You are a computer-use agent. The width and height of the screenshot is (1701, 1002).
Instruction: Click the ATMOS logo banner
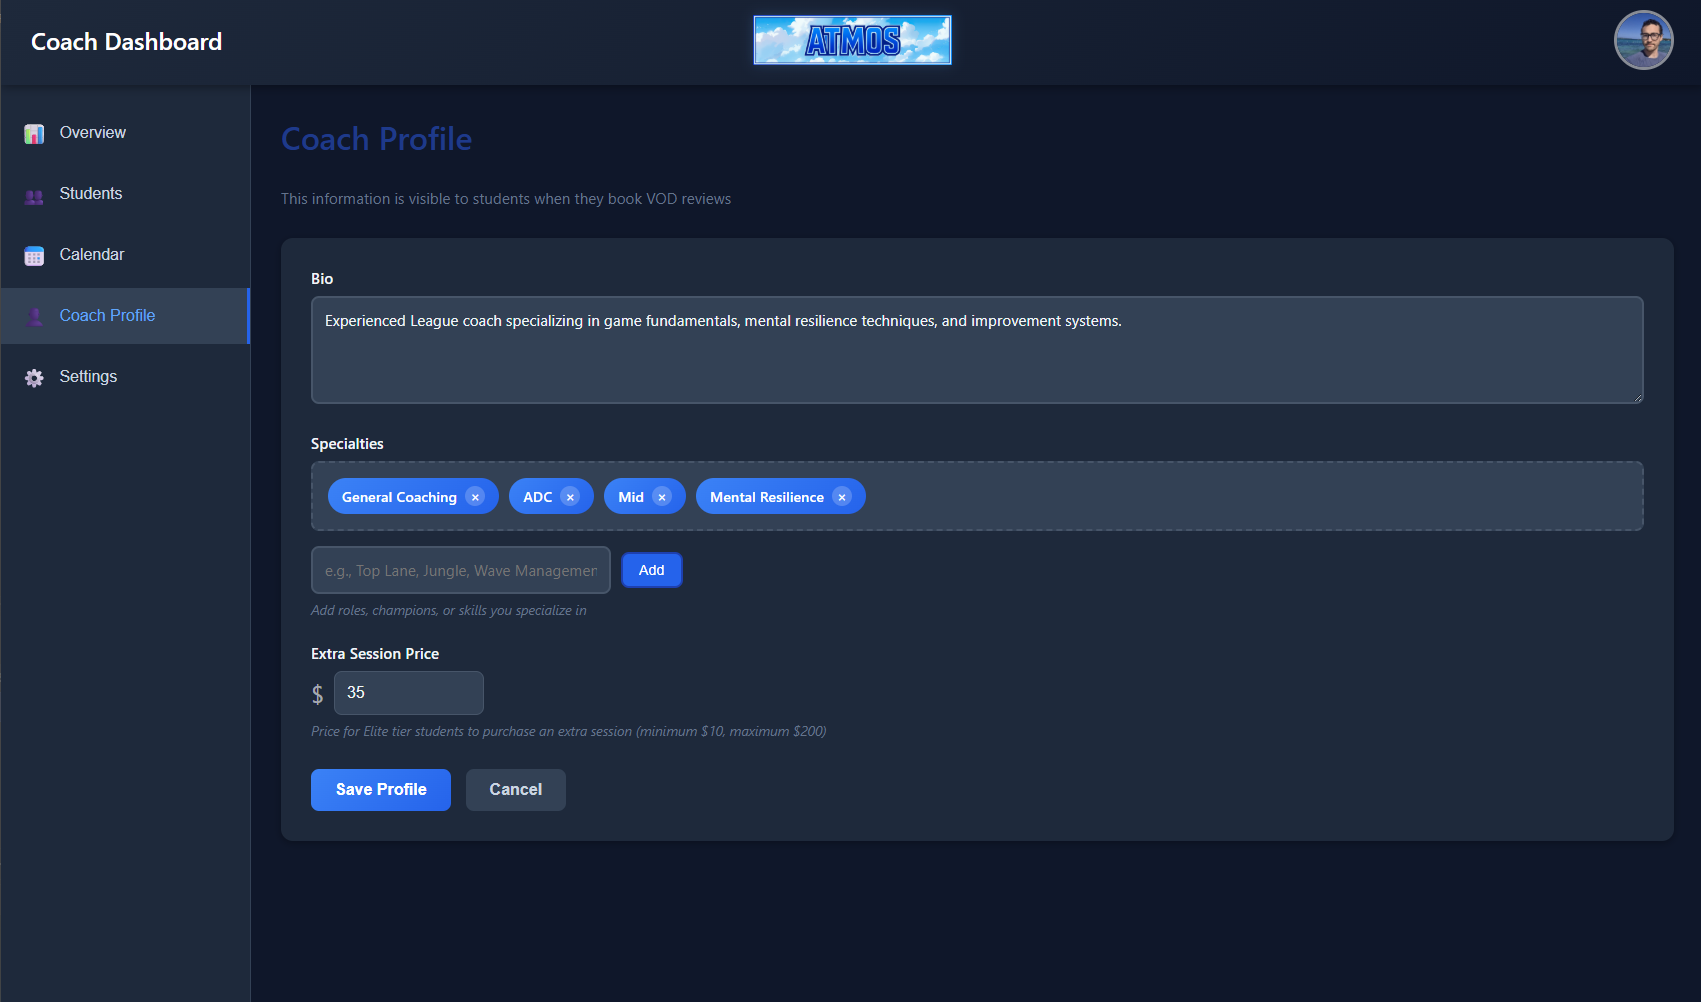(x=852, y=40)
